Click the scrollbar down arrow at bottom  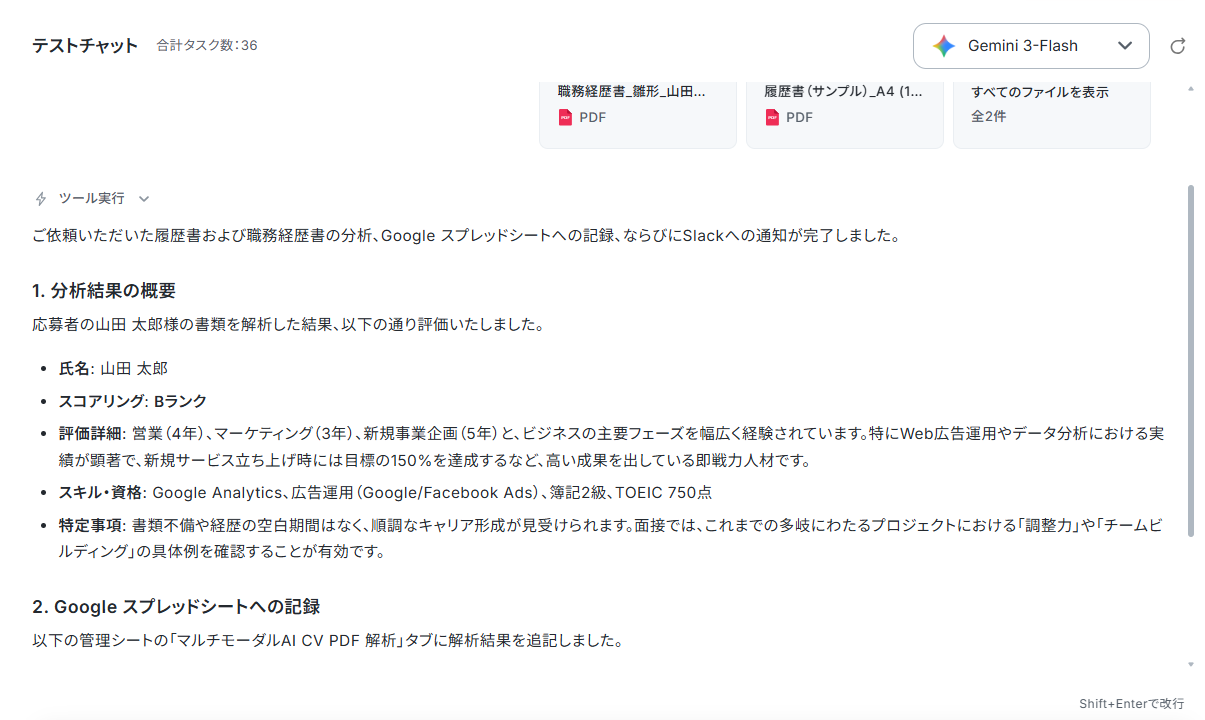click(x=1190, y=664)
